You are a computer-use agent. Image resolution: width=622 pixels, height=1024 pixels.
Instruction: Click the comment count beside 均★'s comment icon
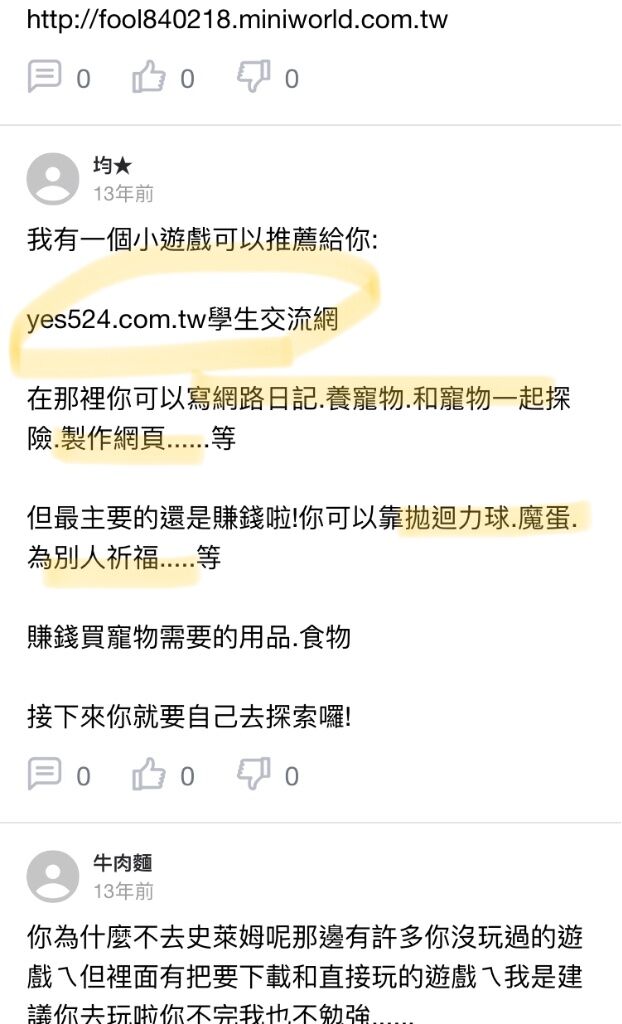coord(83,776)
